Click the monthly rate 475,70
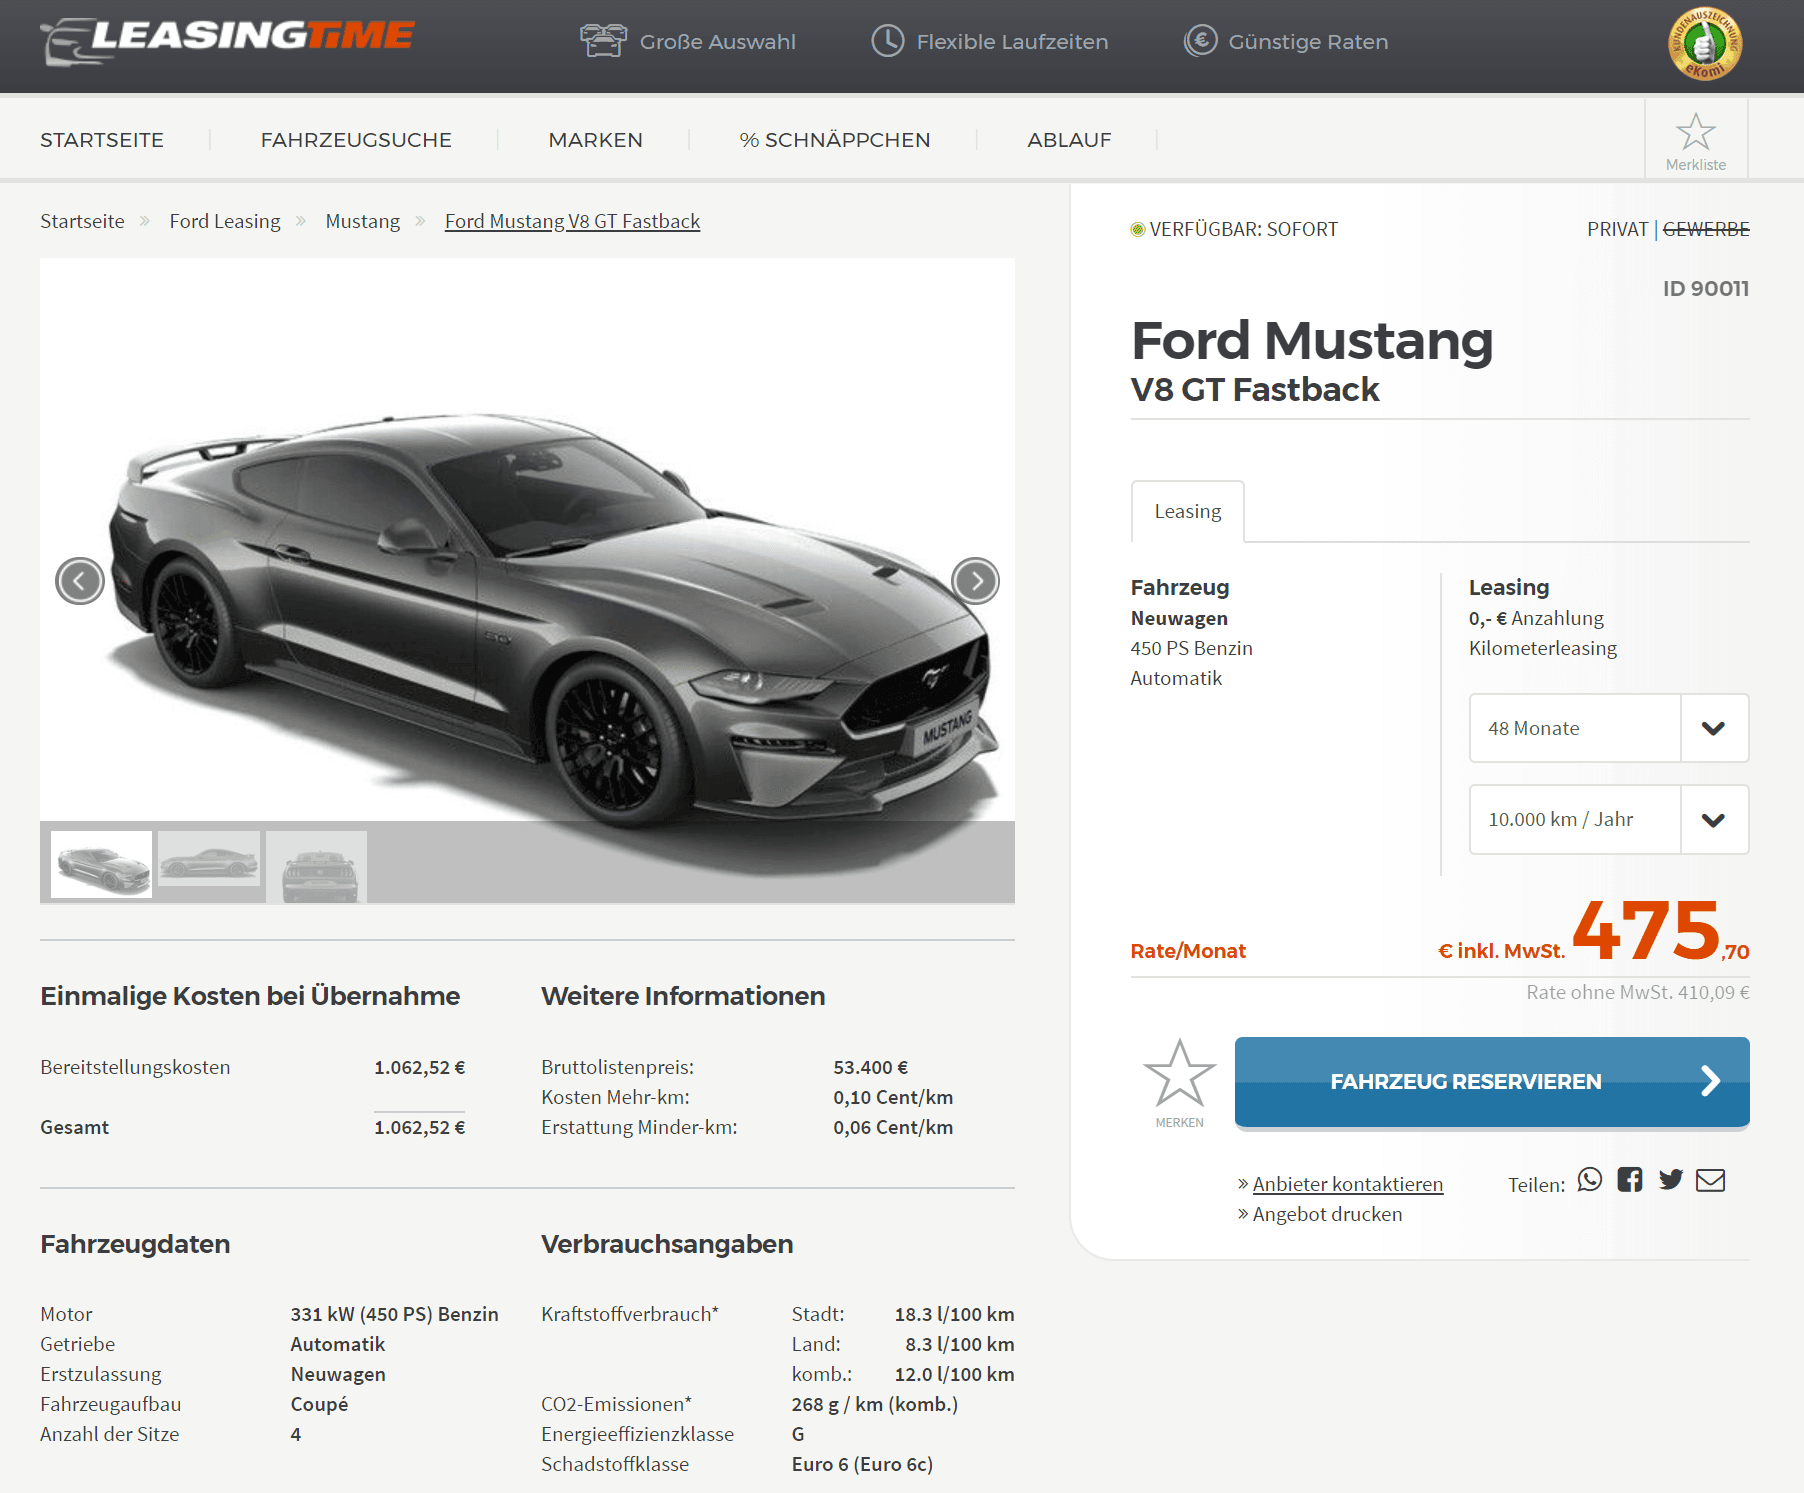The width and height of the screenshot is (1804, 1493). (x=1660, y=930)
